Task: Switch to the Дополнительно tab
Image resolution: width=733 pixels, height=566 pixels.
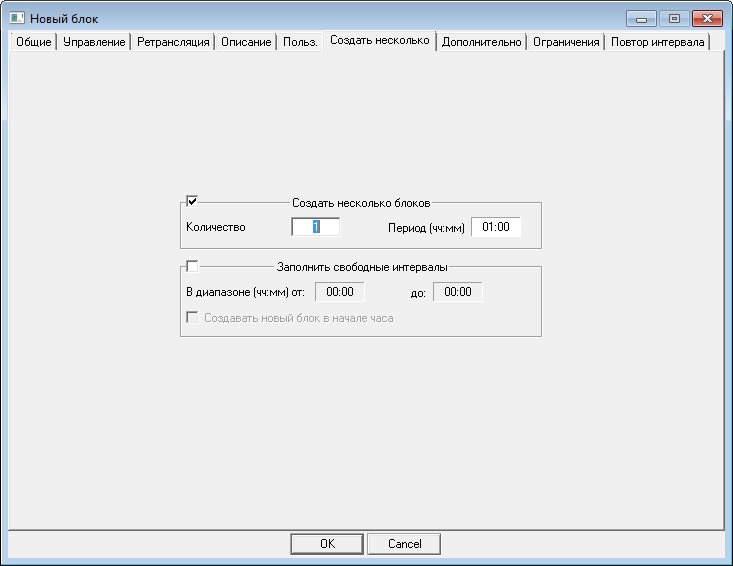Action: click(481, 42)
